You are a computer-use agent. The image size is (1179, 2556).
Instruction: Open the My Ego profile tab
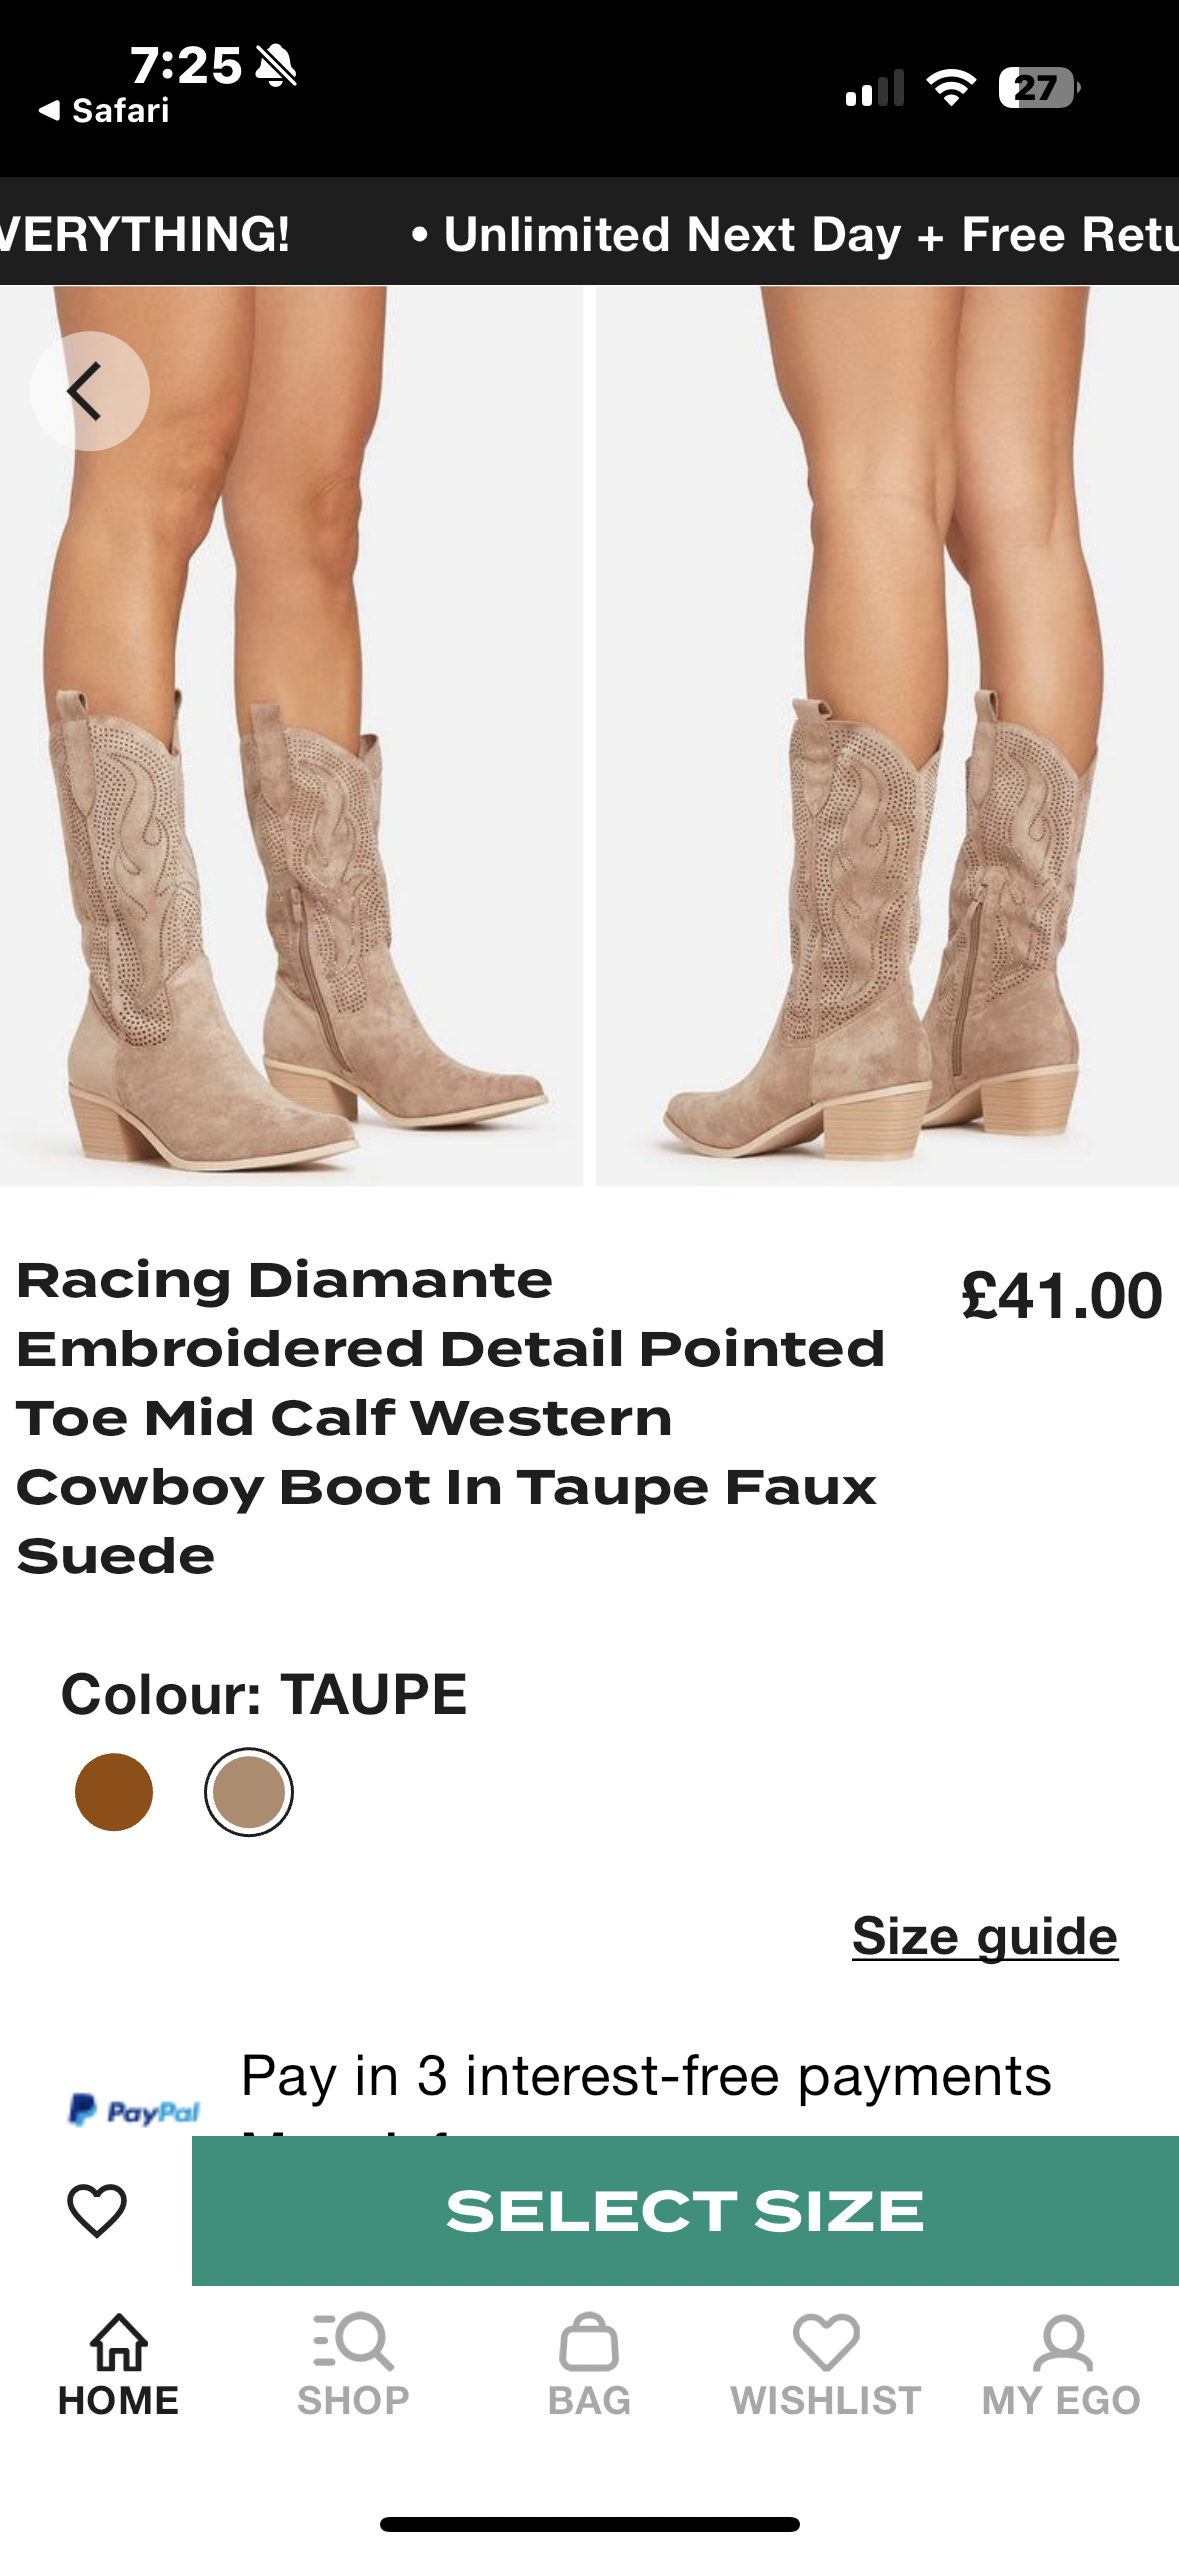1061,2365
